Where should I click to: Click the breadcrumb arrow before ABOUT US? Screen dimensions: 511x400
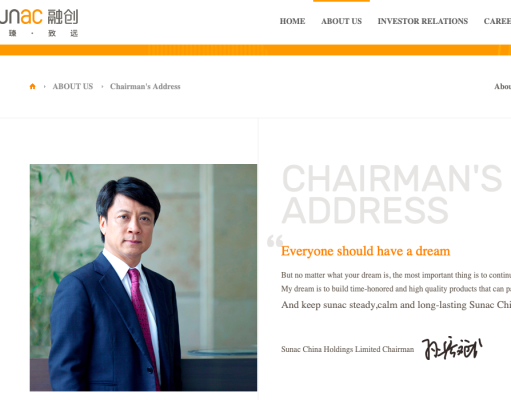point(44,87)
